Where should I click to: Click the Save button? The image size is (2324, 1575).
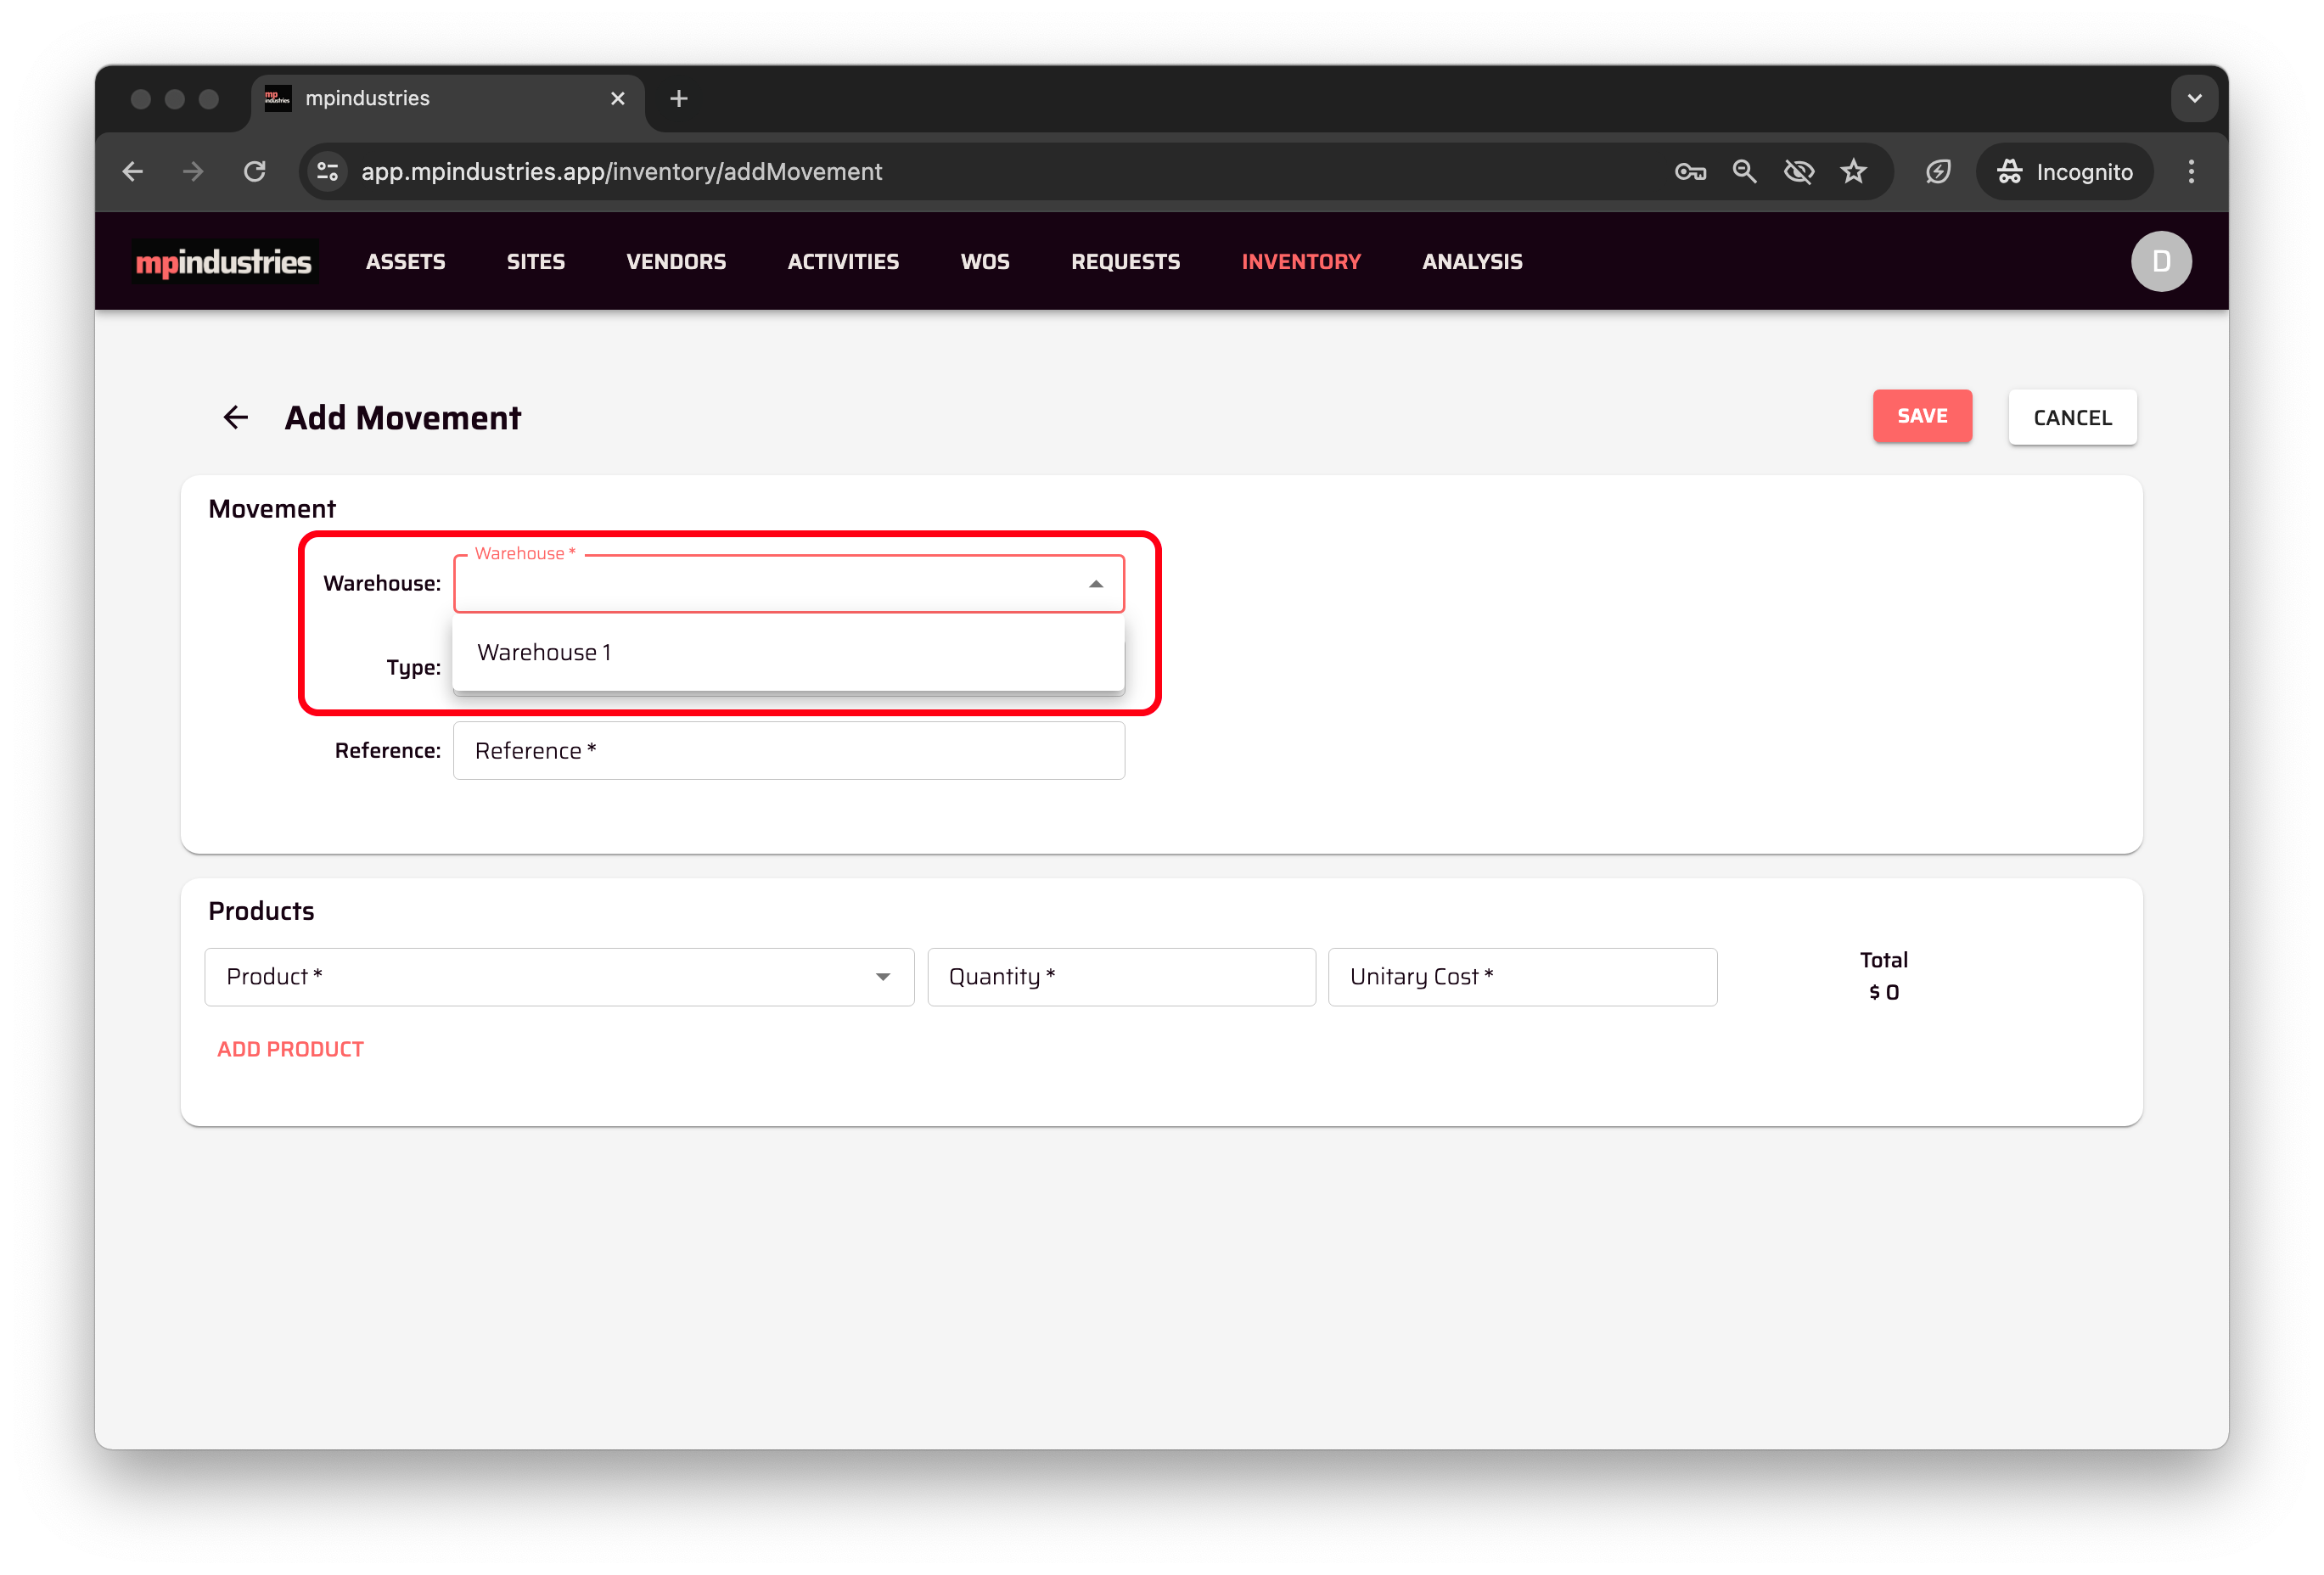click(x=1921, y=416)
